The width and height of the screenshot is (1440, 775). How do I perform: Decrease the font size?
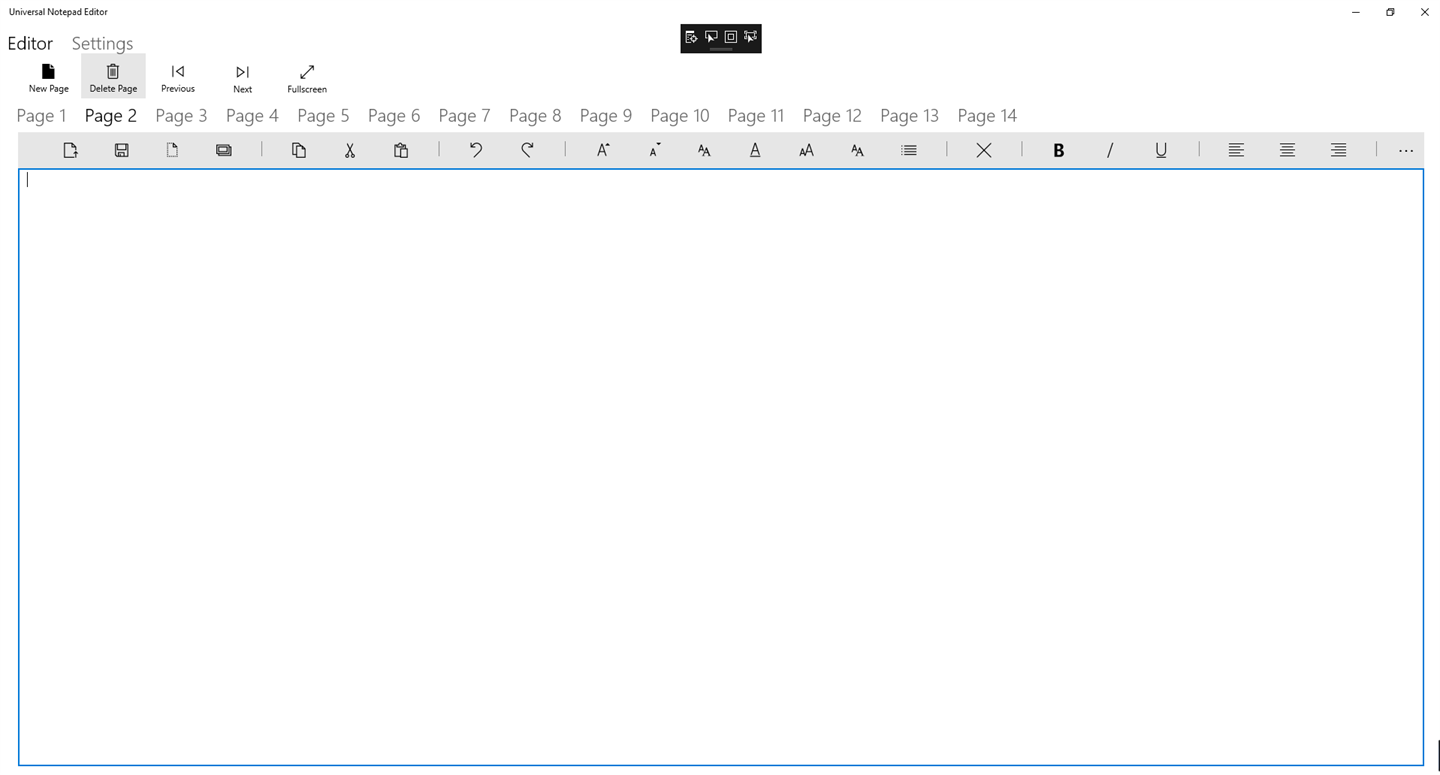[655, 150]
